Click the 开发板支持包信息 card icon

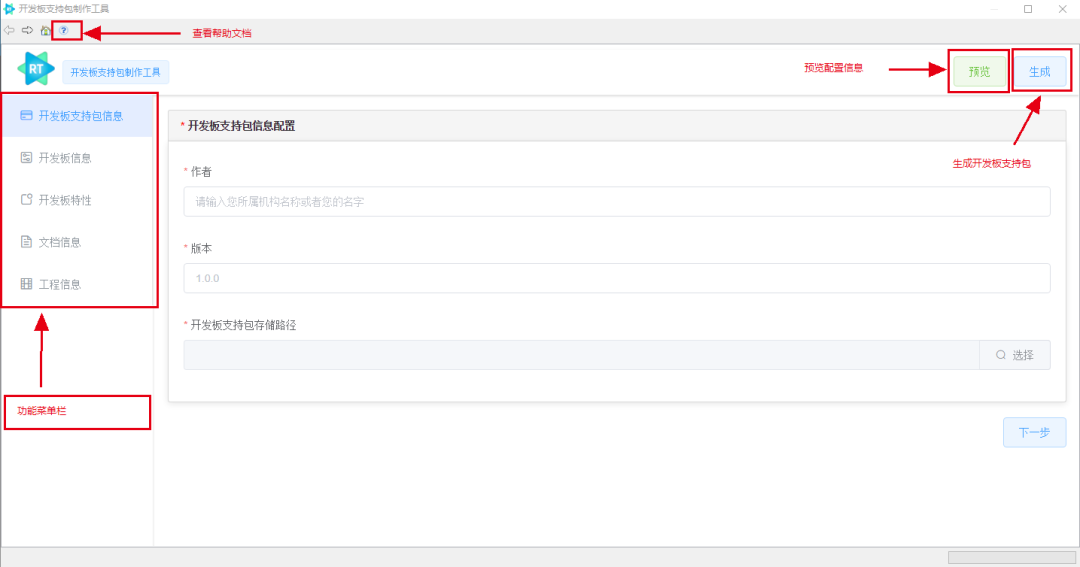(26, 116)
